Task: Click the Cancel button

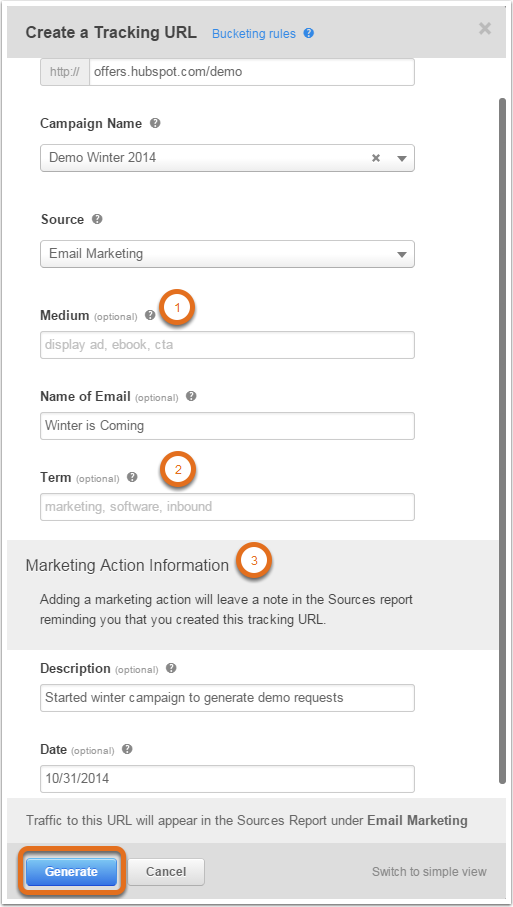Action: tap(166, 872)
